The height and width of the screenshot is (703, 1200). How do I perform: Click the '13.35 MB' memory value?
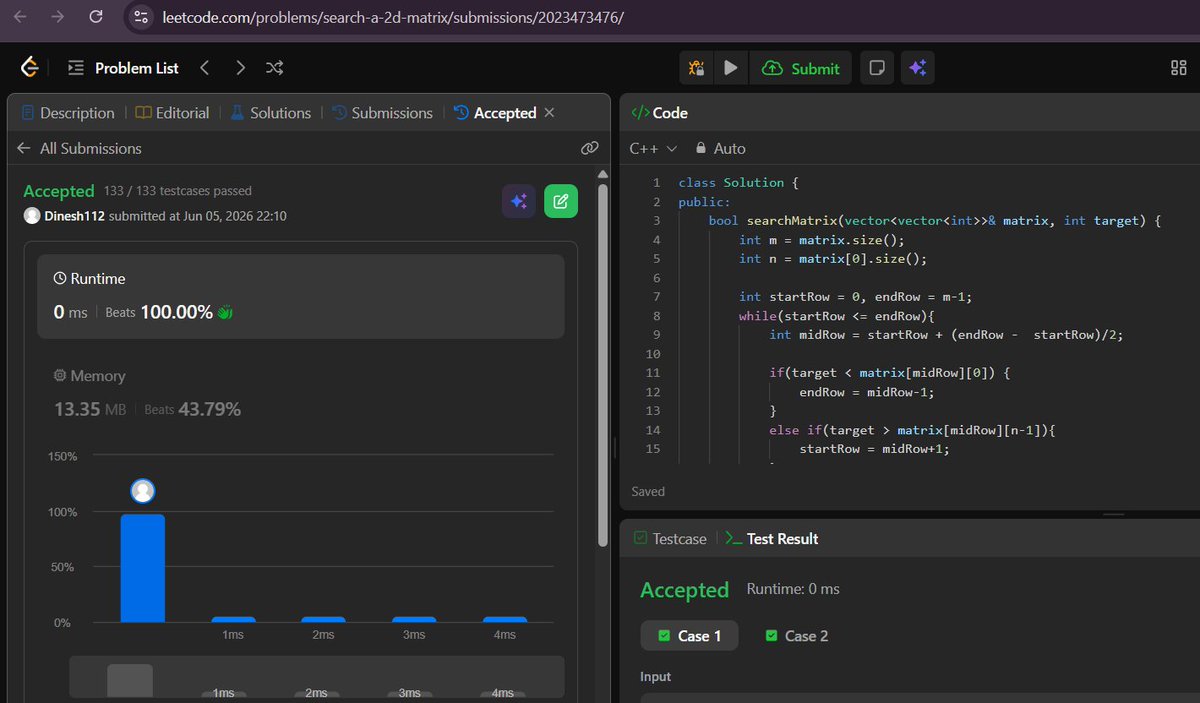pyautogui.click(x=90, y=409)
